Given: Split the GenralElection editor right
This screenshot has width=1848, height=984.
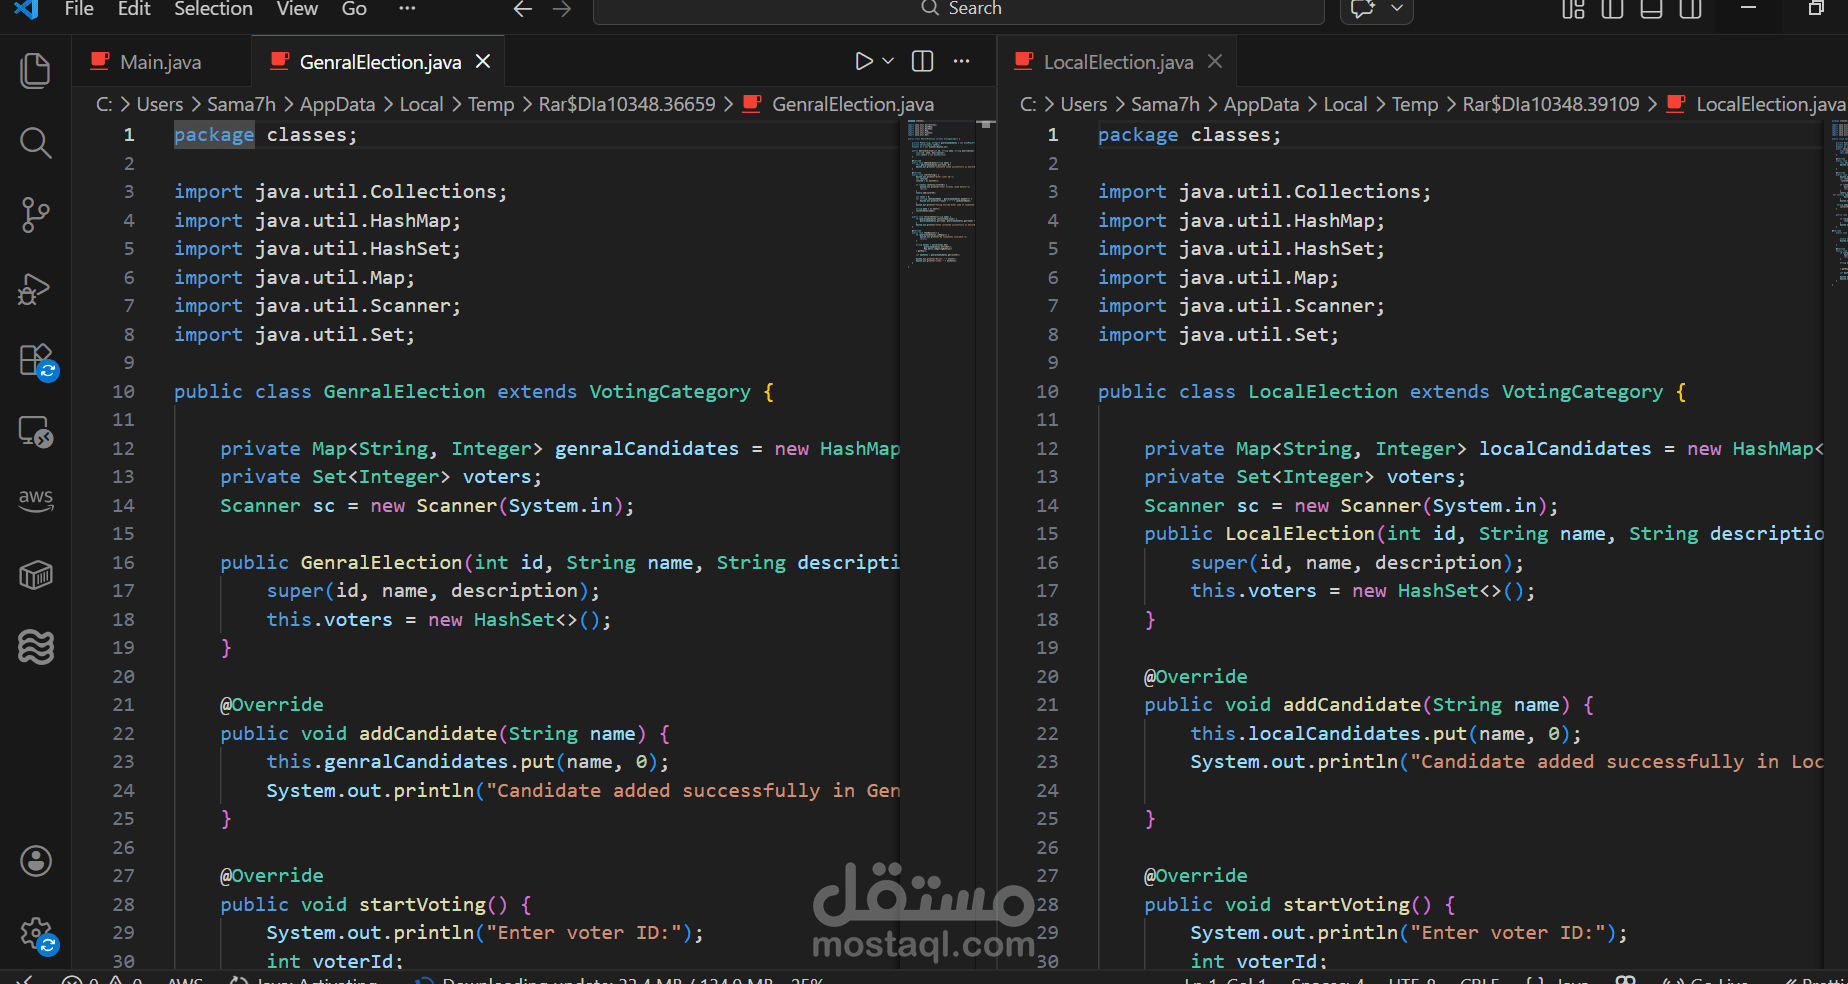Looking at the screenshot, I should pos(923,62).
